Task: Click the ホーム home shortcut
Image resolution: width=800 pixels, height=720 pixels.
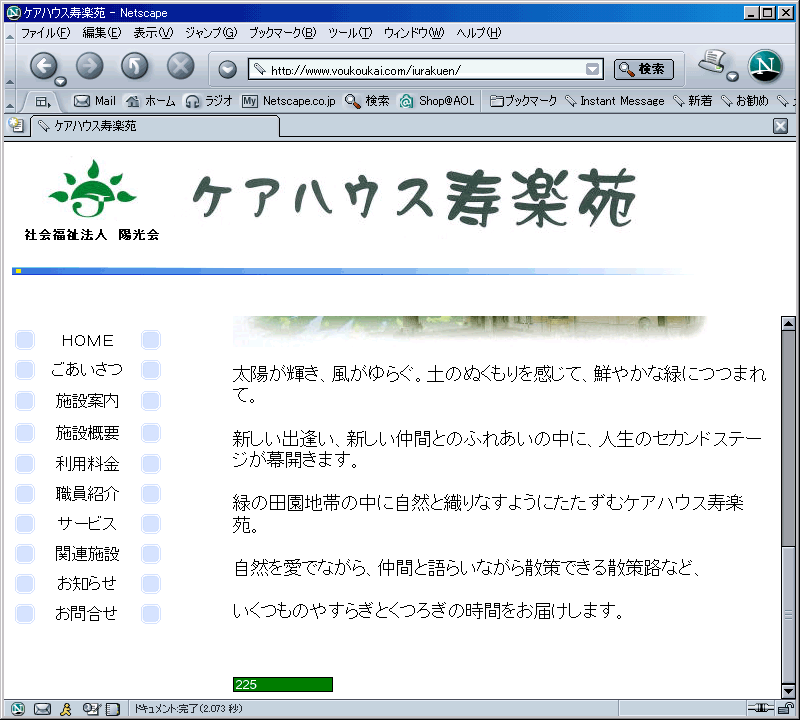Action: [x=151, y=101]
